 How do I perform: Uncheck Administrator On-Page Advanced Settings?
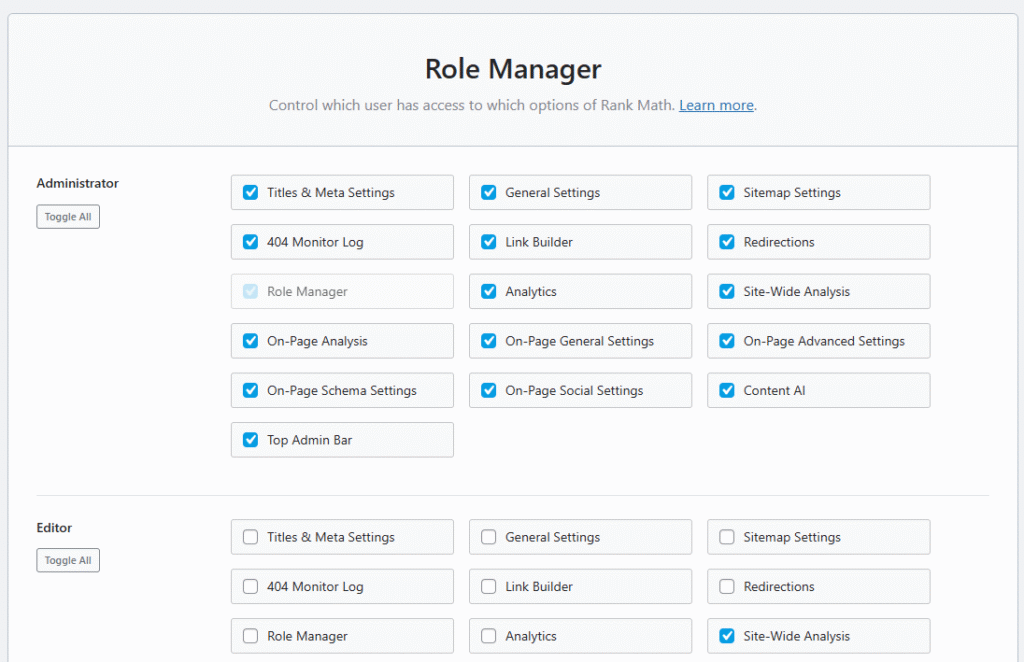tap(727, 341)
